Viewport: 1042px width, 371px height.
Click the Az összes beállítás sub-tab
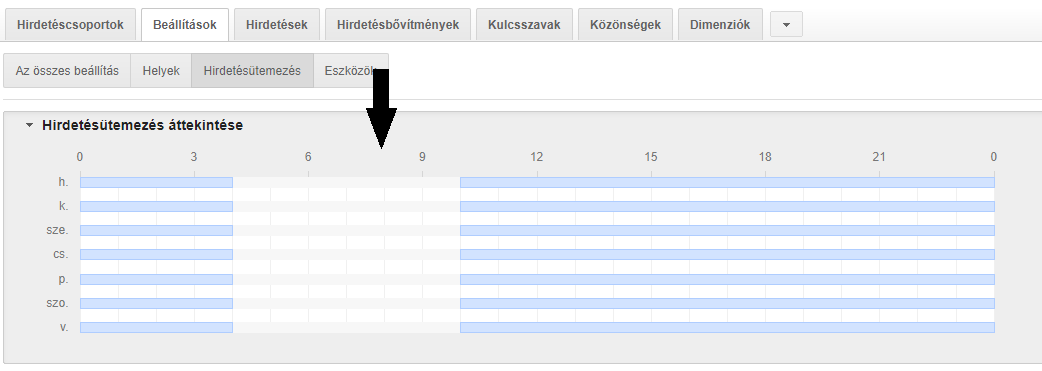coord(67,70)
